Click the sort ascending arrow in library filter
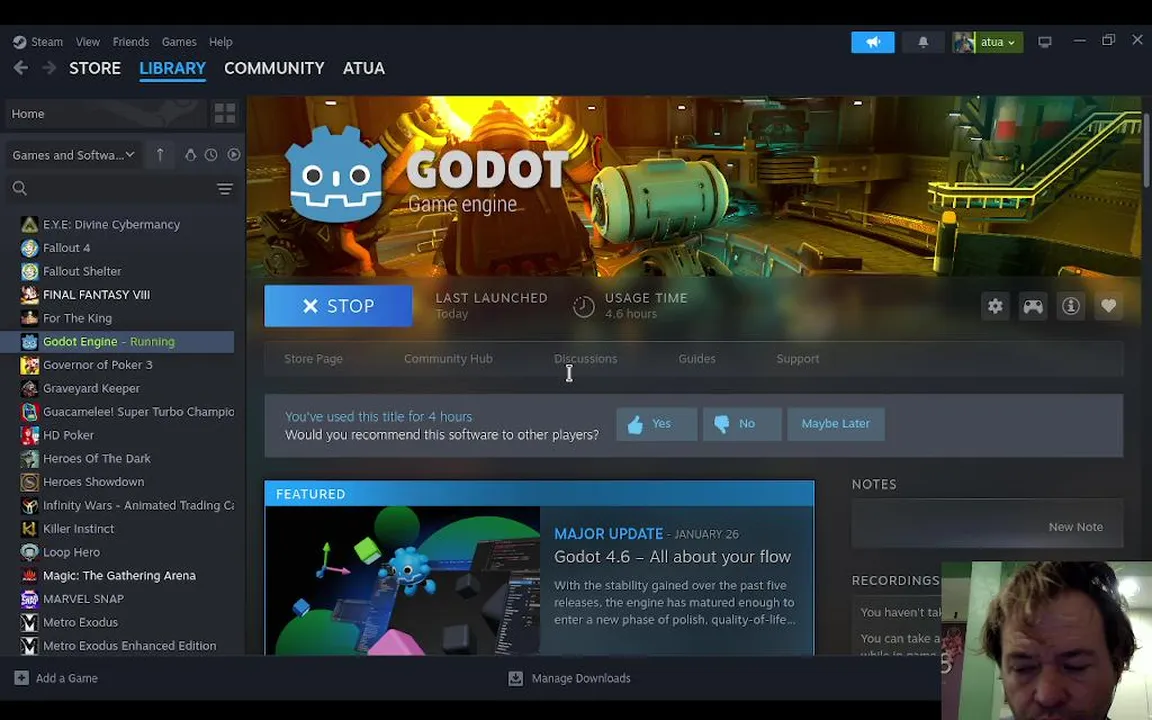This screenshot has width=1152, height=720. pyautogui.click(x=160, y=154)
